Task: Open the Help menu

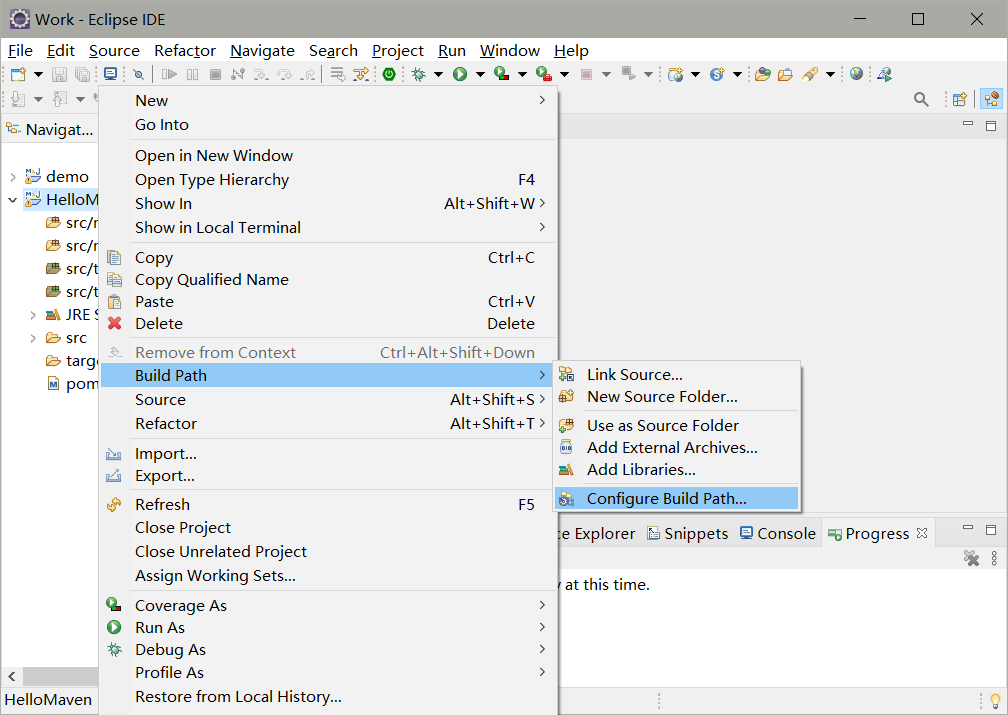Action: click(x=571, y=51)
